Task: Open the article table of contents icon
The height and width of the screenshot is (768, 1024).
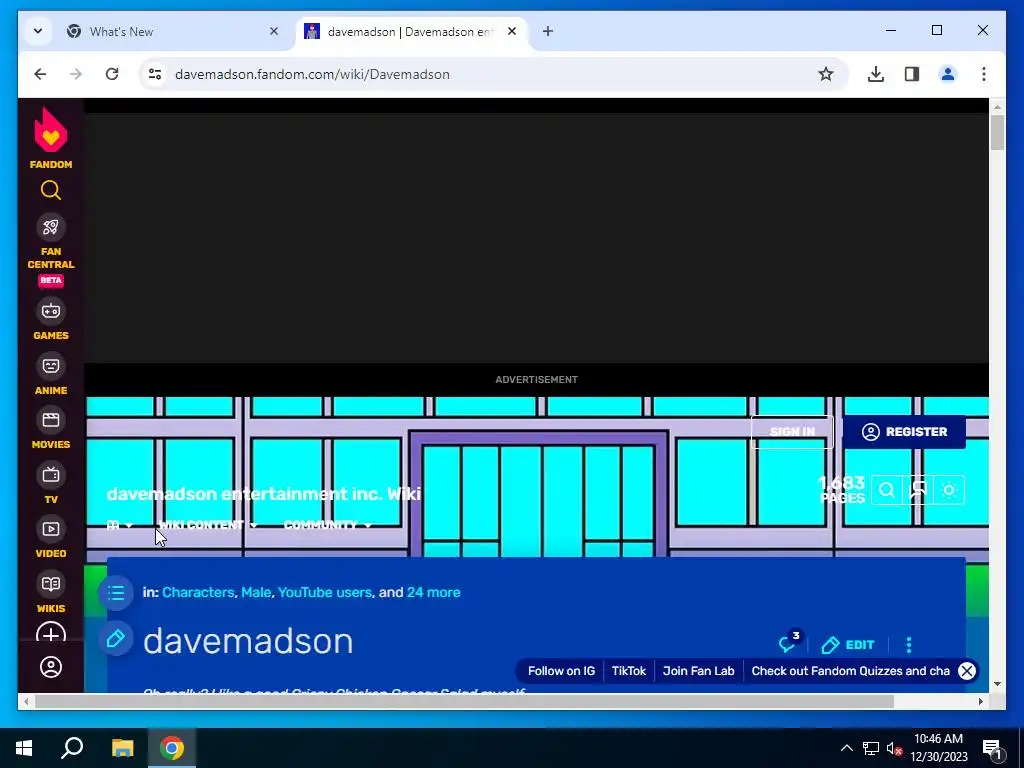Action: coord(116,593)
